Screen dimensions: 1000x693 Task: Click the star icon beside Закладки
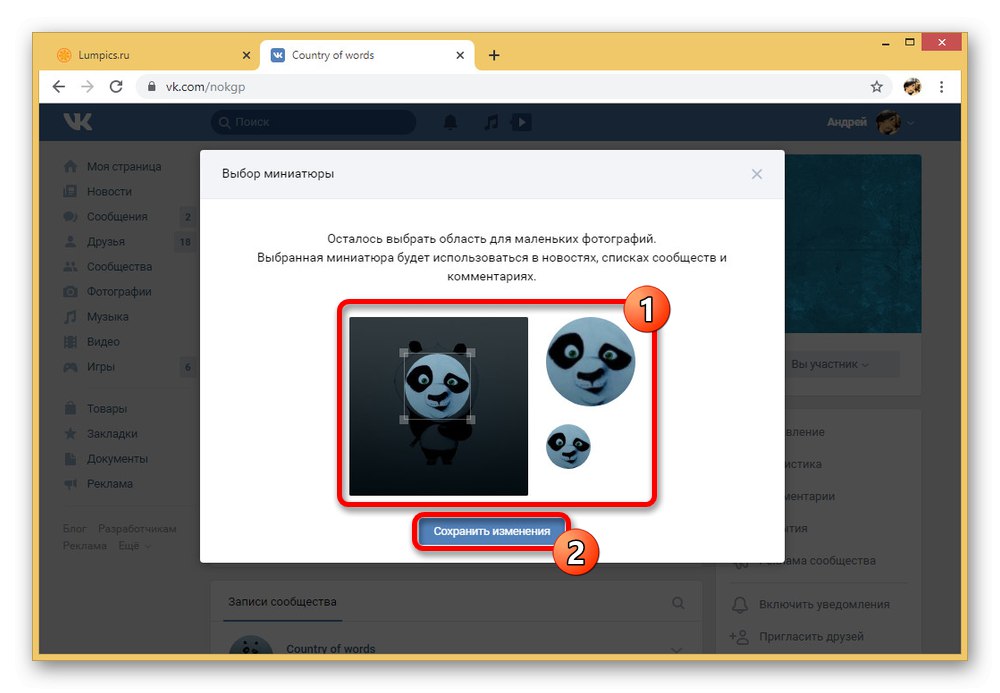pos(70,434)
